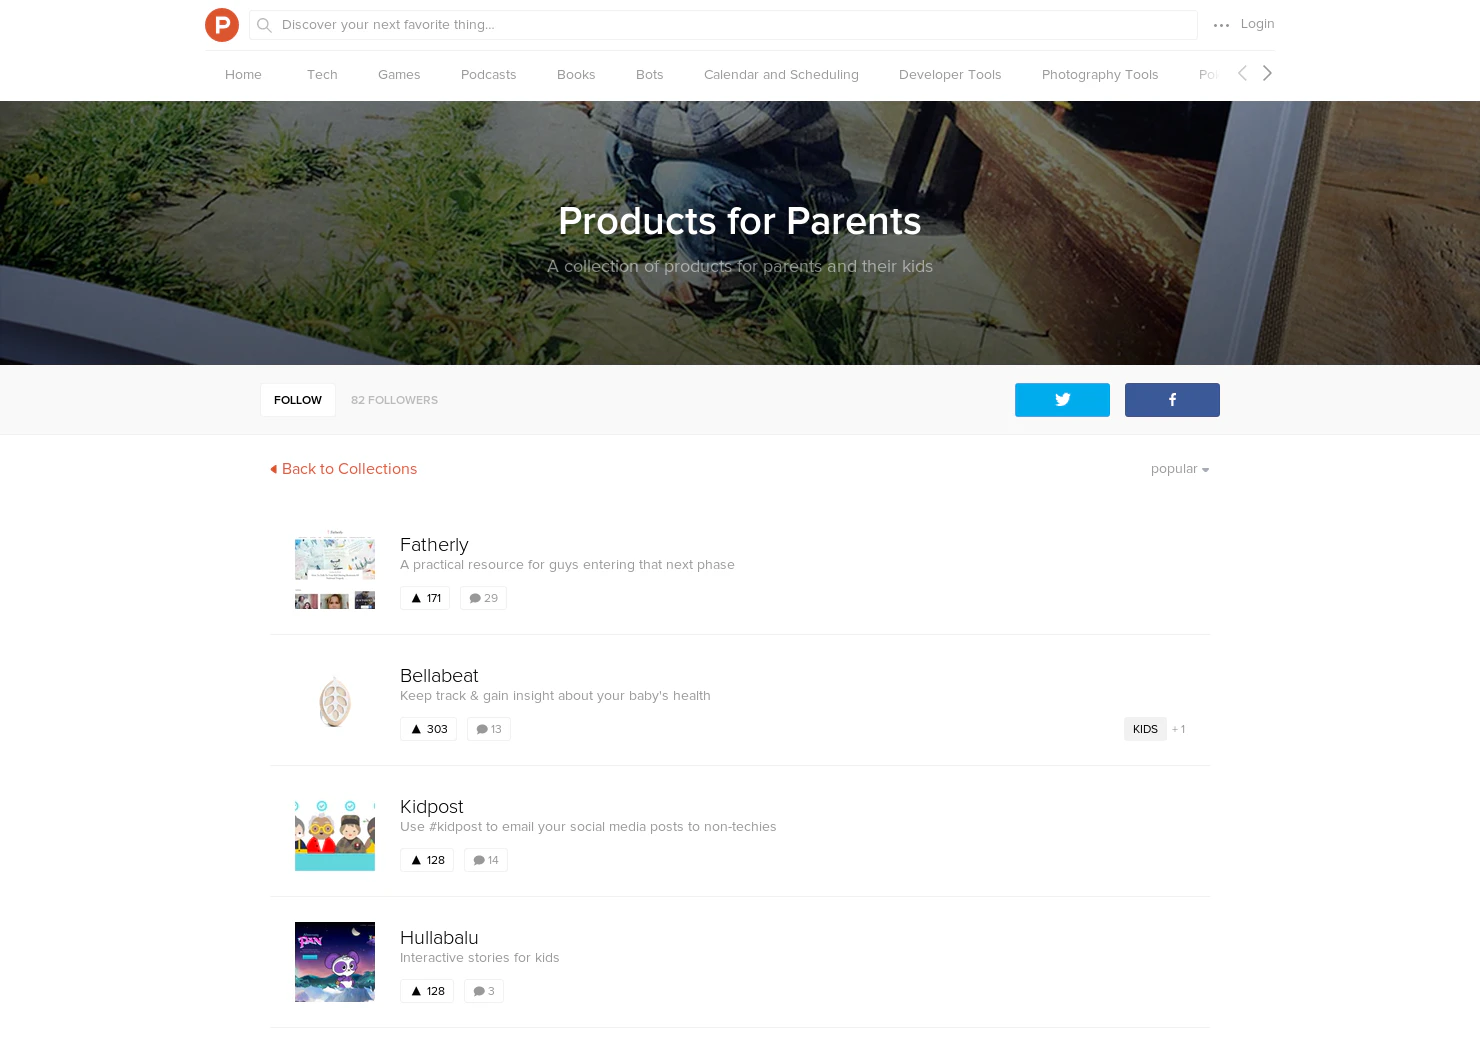The height and width of the screenshot is (1037, 1480).
Task: Open the Hullabalu product thumbnail
Action: coord(334,961)
